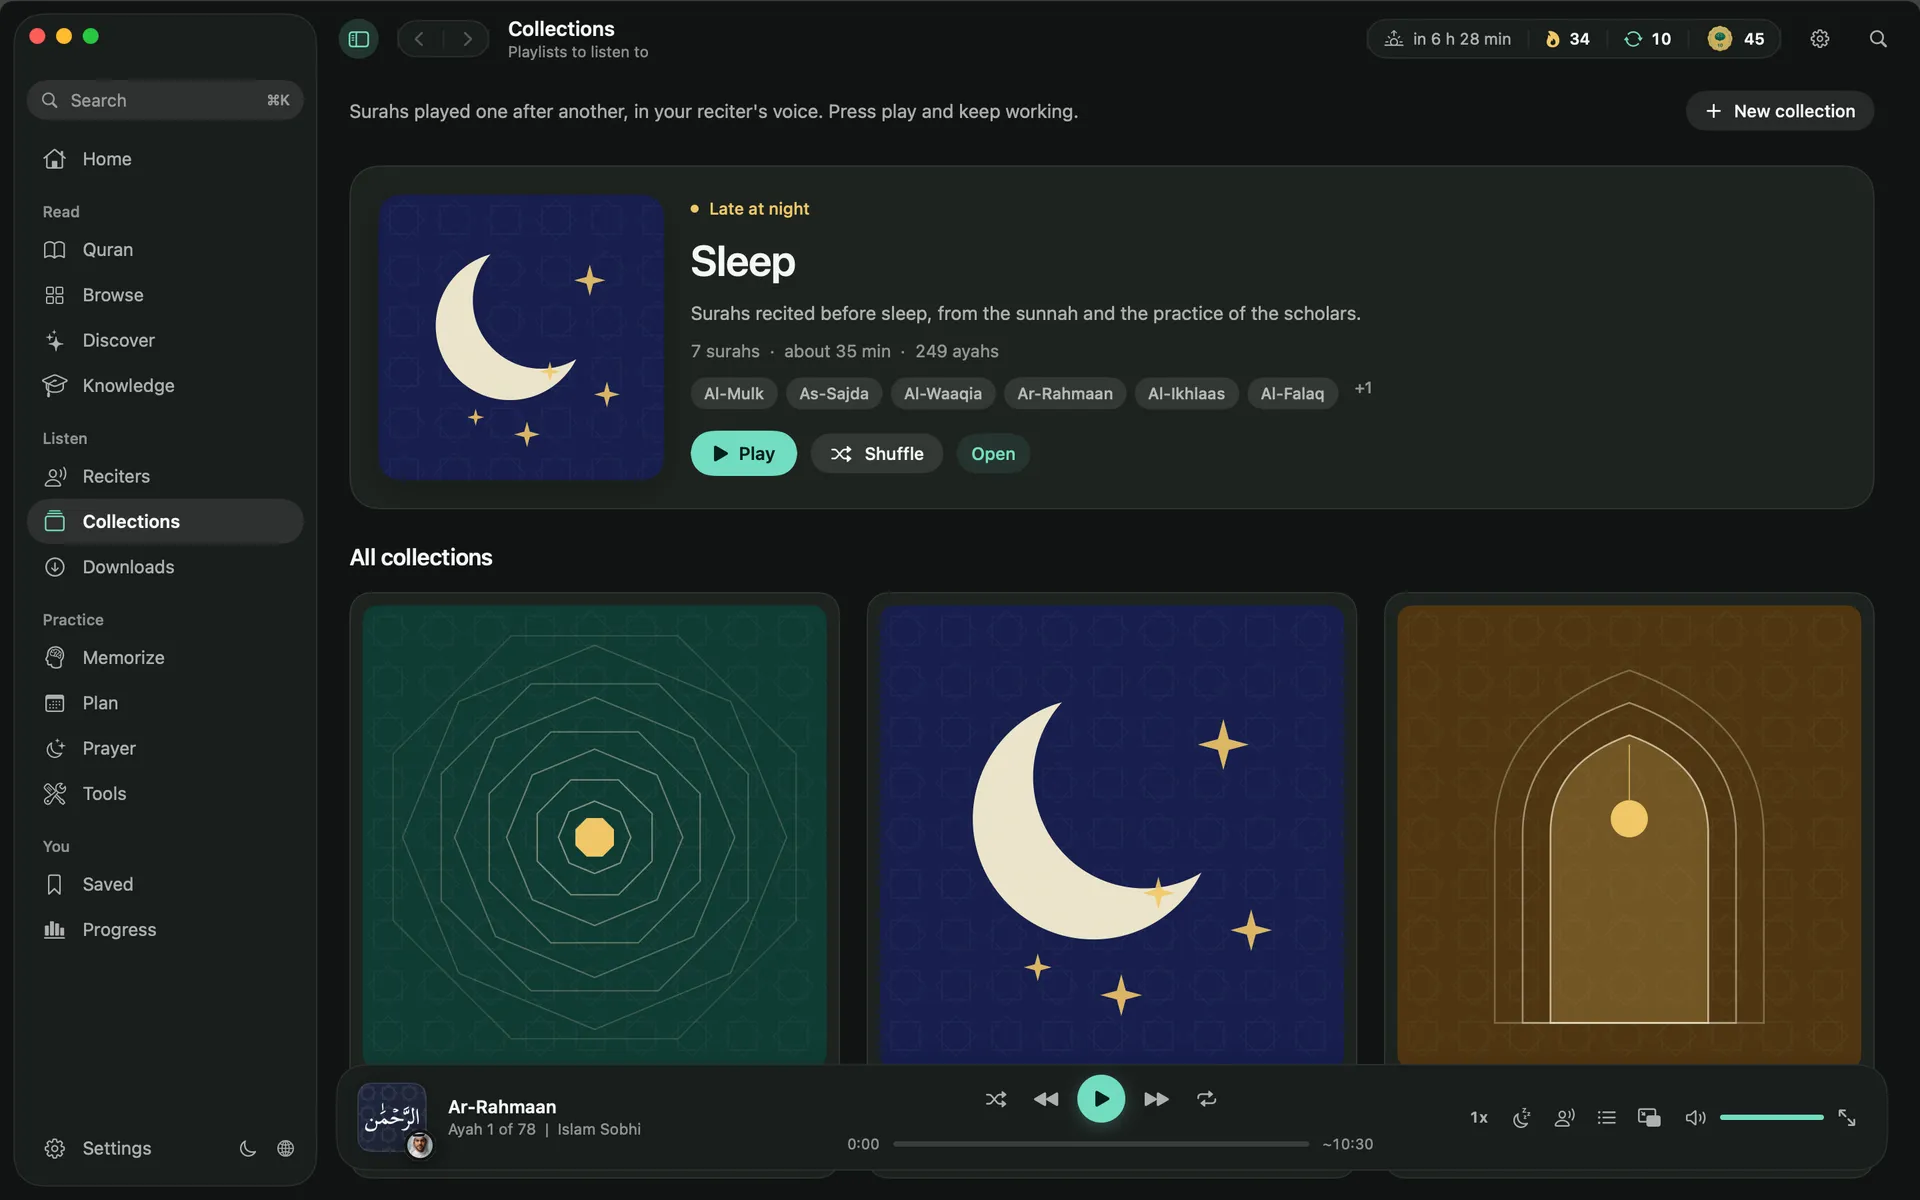Open the green octagon collection thumbnail
Image resolution: width=1920 pixels, height=1200 pixels.
[x=595, y=836]
